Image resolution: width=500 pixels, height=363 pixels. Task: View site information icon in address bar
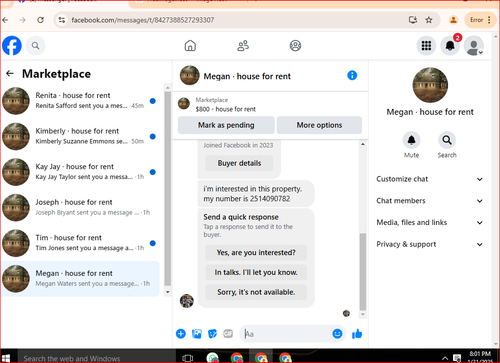coord(62,20)
